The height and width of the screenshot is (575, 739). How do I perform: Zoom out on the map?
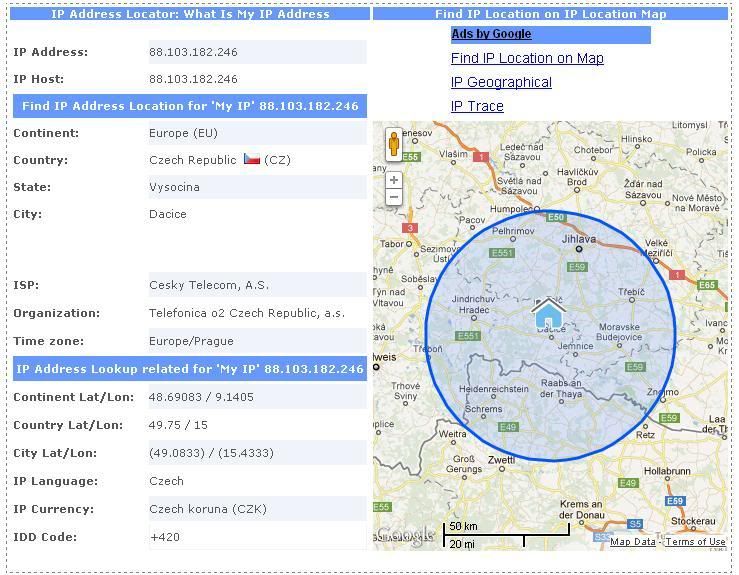tap(394, 197)
